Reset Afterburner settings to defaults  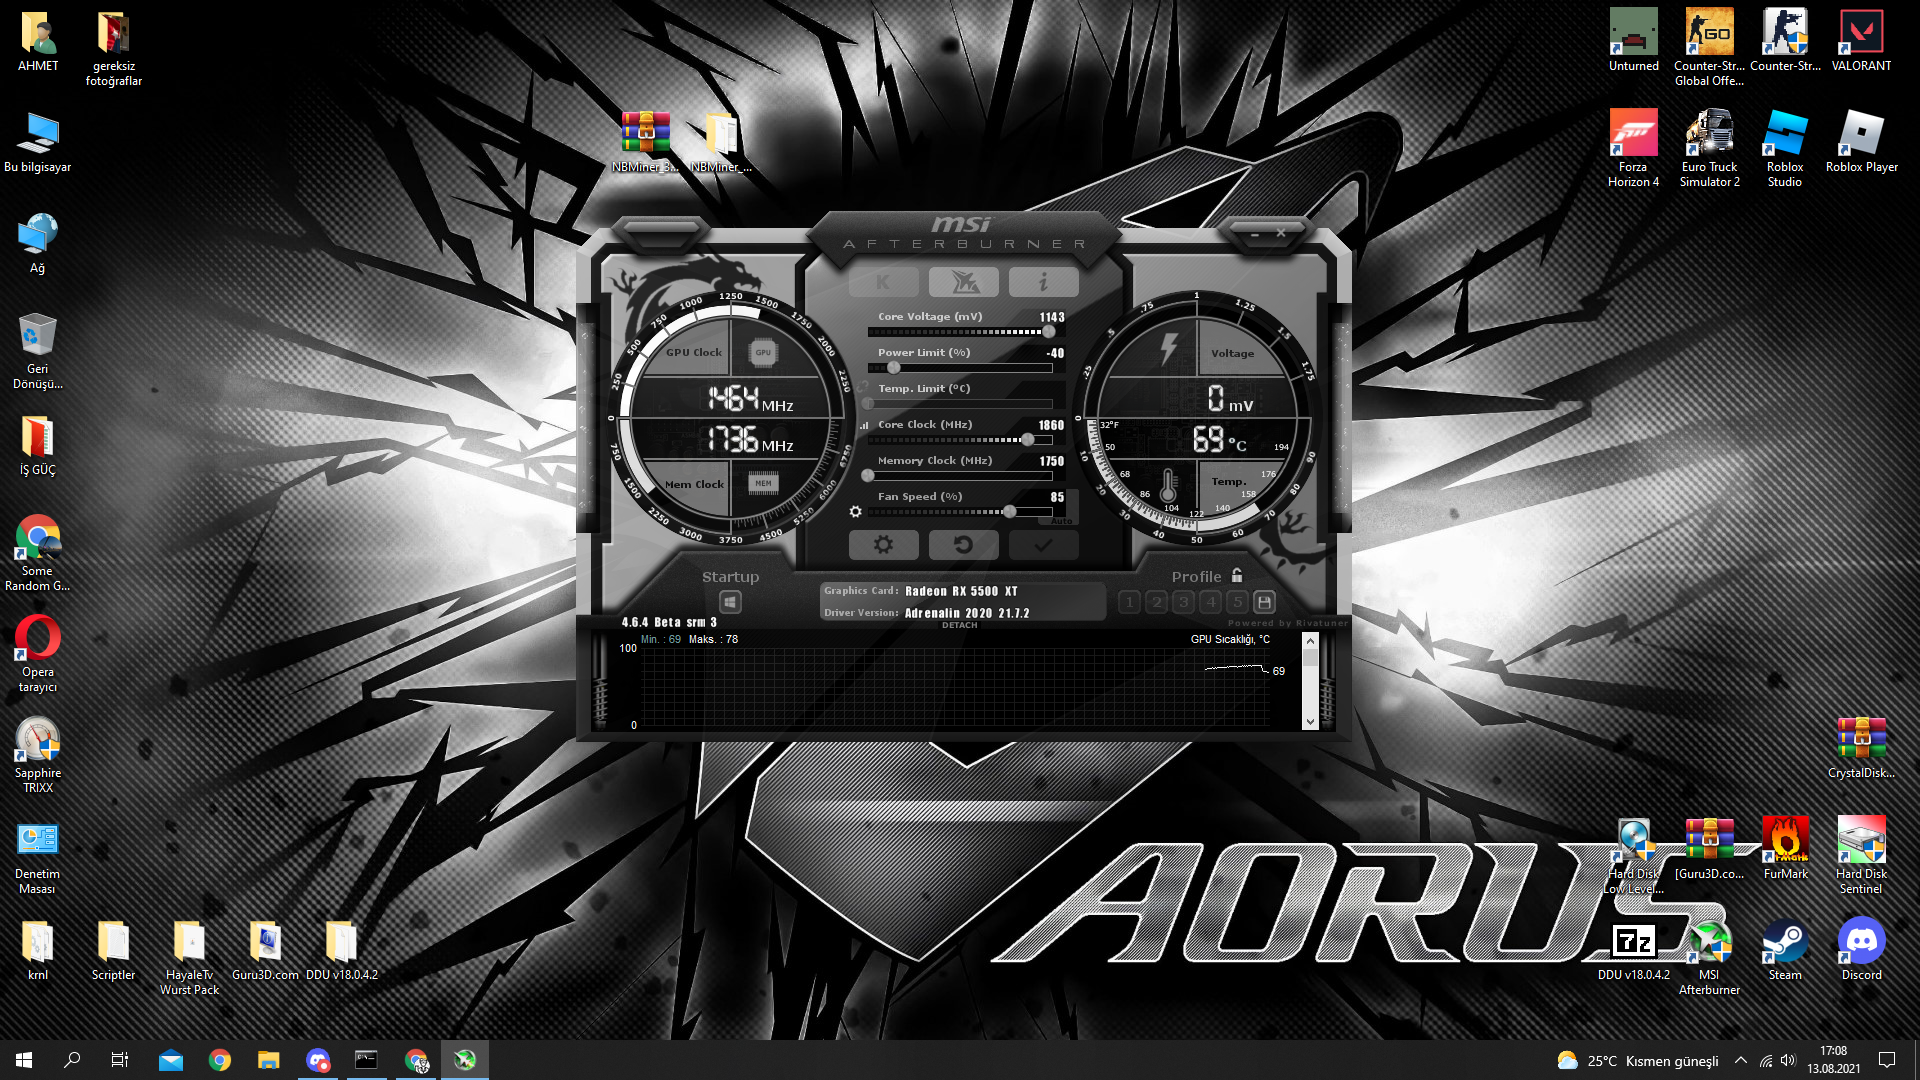click(x=963, y=545)
